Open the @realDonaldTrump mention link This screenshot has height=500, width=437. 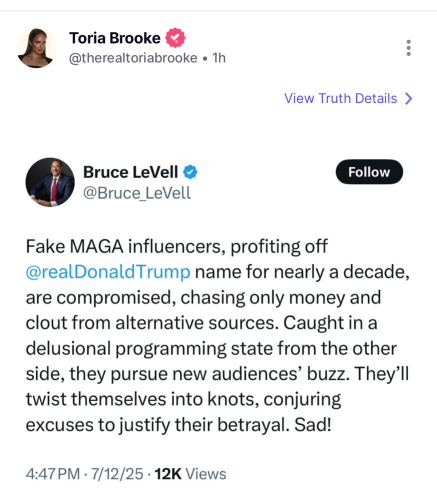coord(108,272)
